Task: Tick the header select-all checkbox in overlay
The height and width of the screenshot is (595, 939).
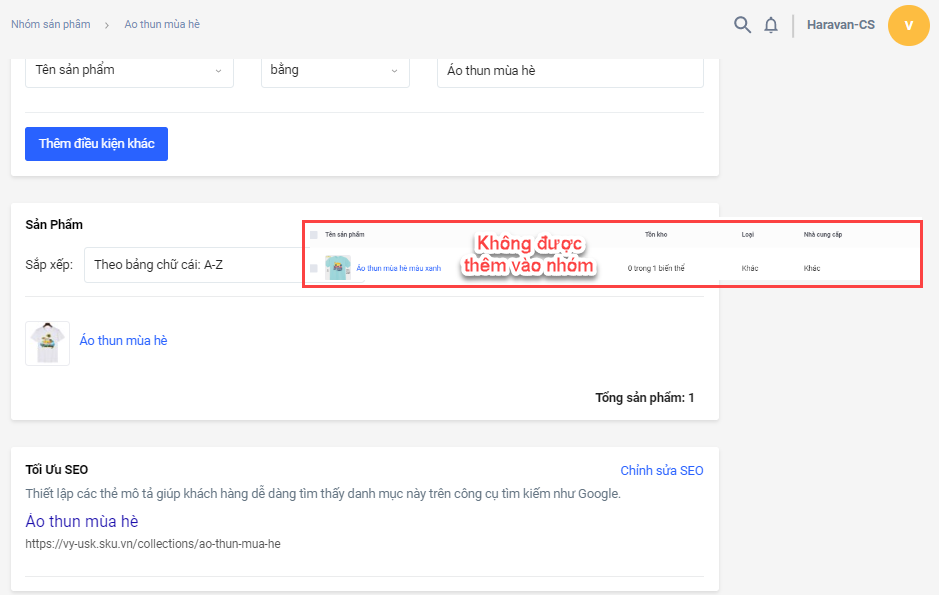Action: pos(314,235)
